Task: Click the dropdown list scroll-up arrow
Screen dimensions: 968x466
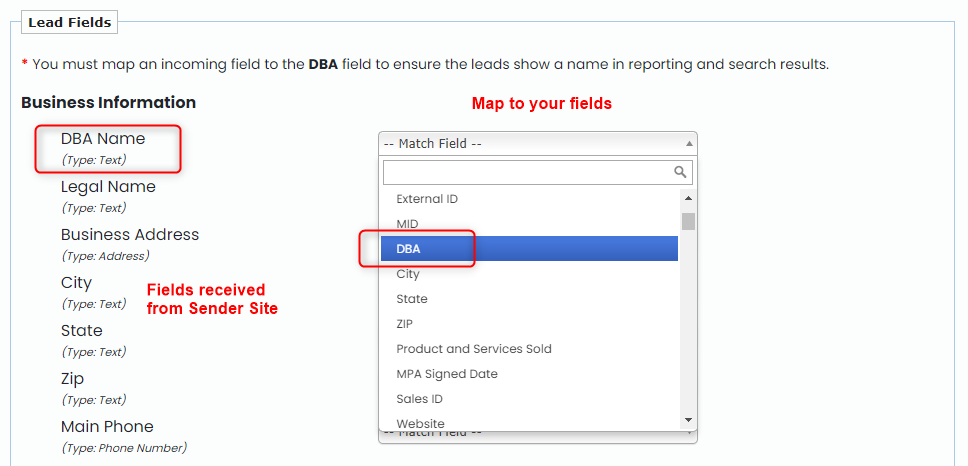Action: click(688, 198)
